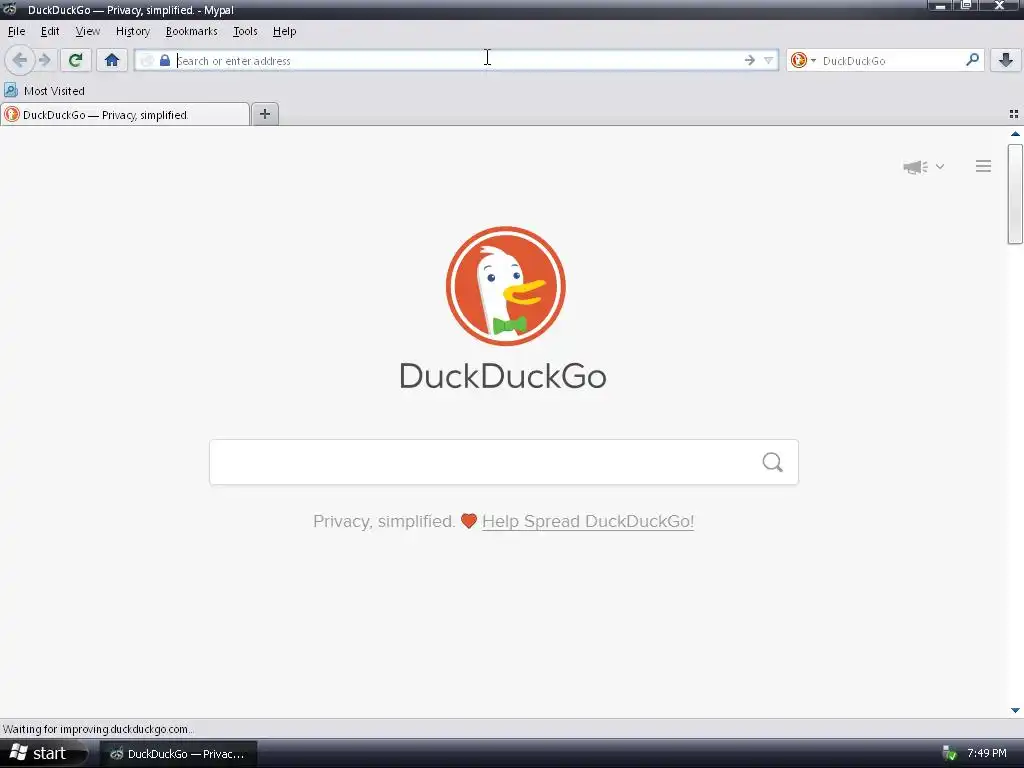This screenshot has width=1024, height=768.
Task: Open the Tools menu
Action: point(245,31)
